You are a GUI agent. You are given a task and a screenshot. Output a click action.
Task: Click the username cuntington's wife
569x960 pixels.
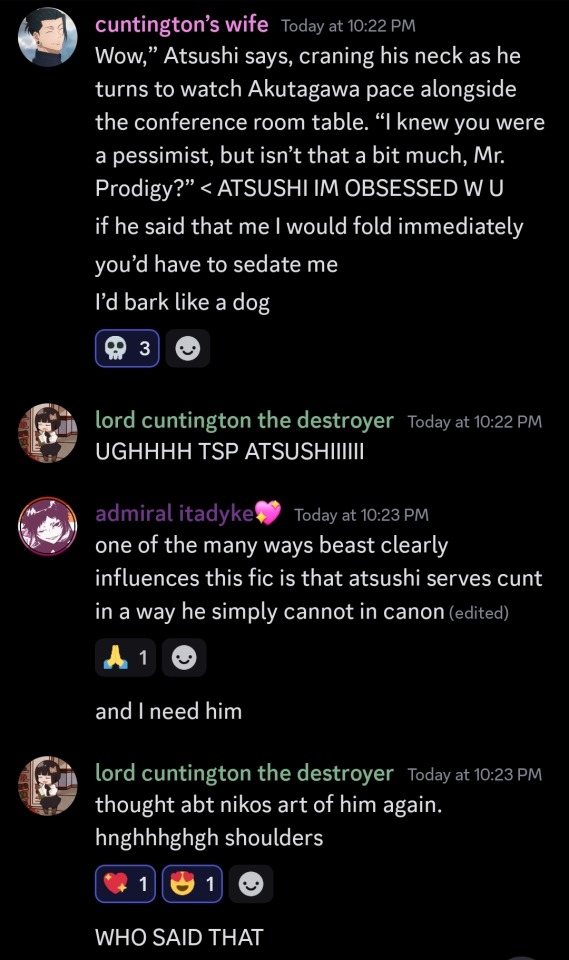click(182, 24)
